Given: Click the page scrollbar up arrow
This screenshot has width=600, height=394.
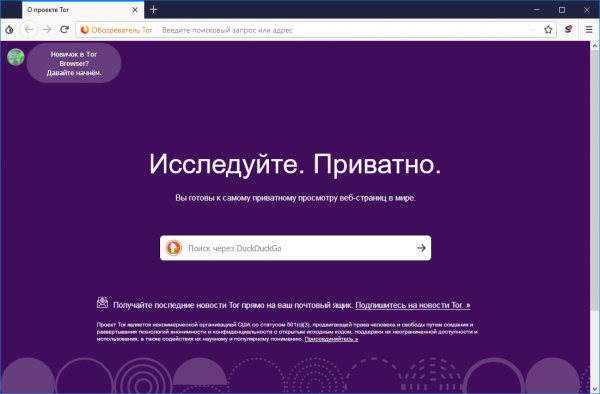Looking at the screenshot, I should click(x=595, y=46).
